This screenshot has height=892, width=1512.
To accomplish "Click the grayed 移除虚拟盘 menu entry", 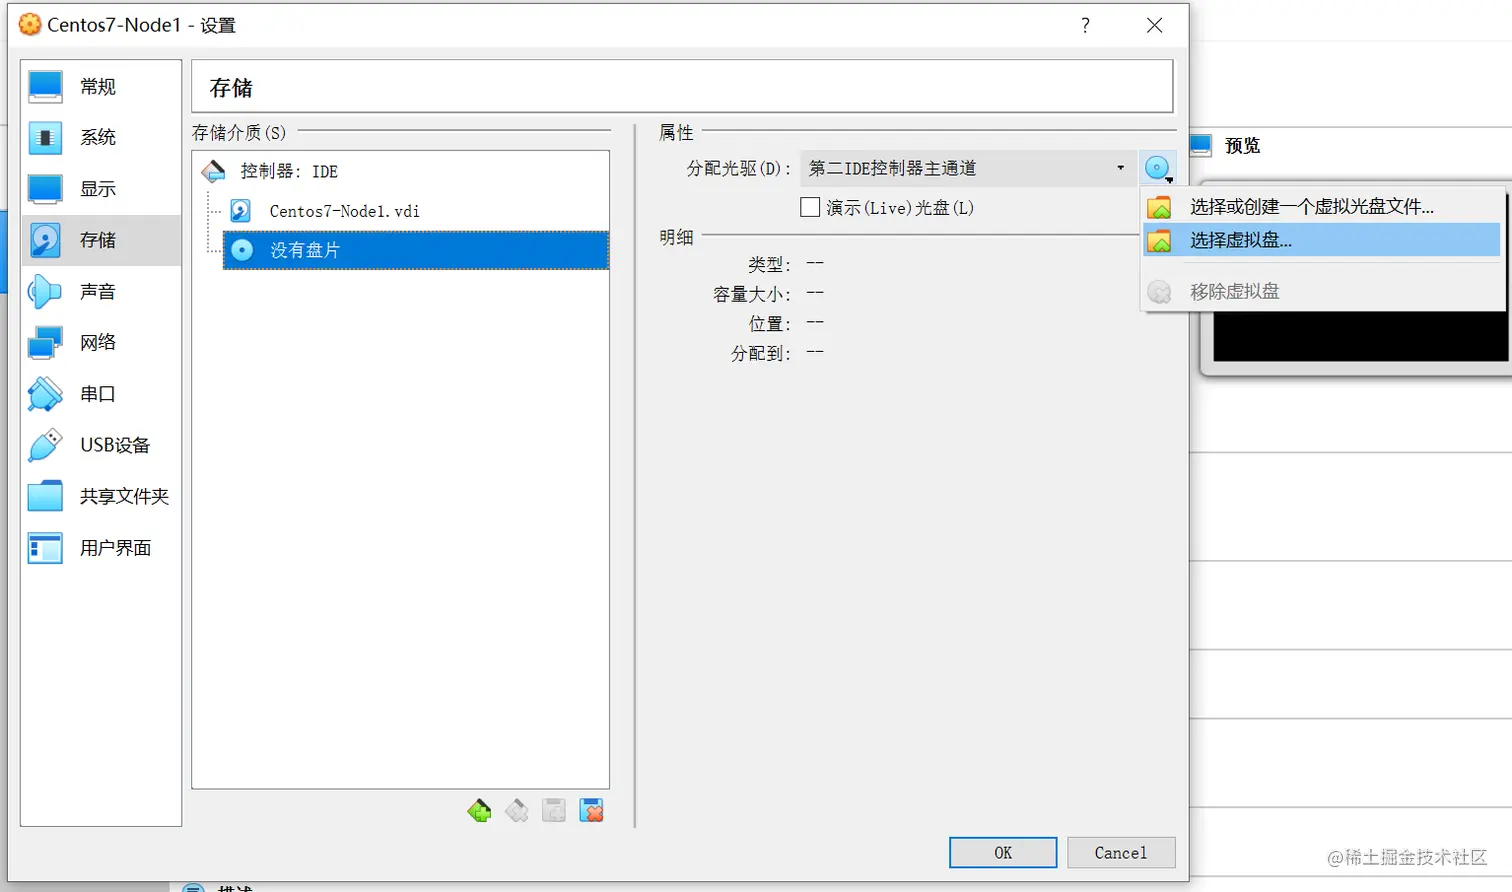I will 1321,291.
